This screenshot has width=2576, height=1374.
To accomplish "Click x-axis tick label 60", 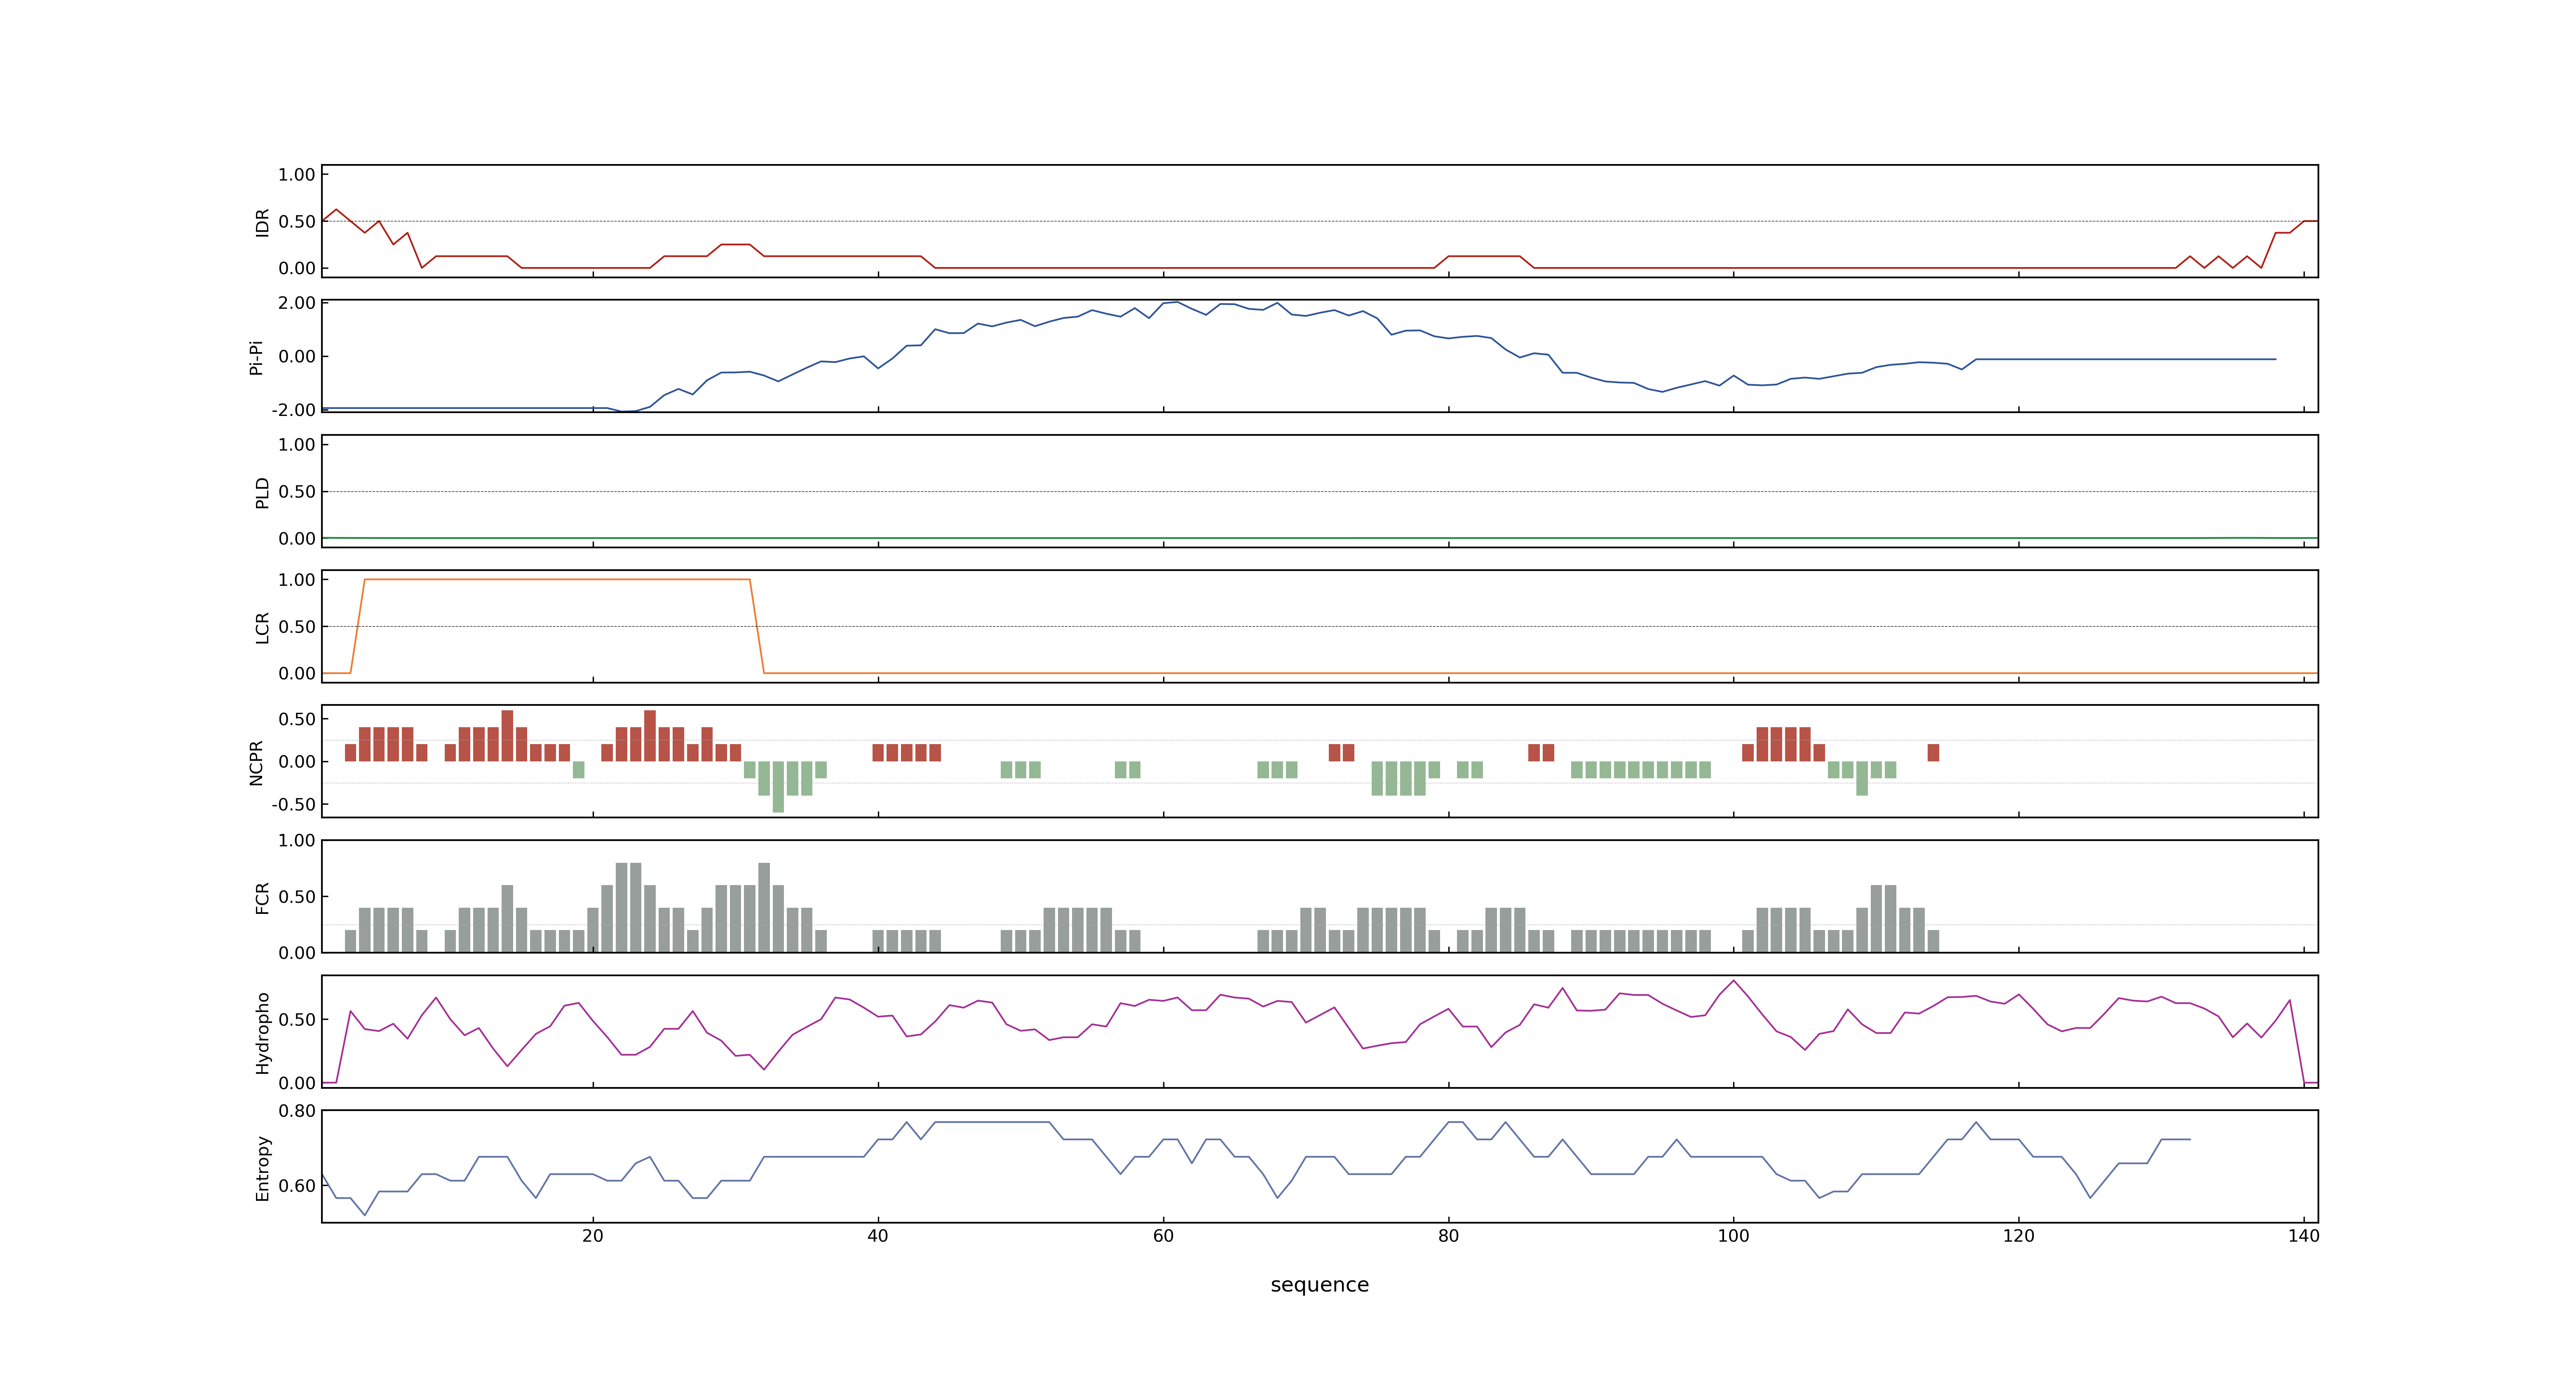I will tap(1163, 1235).
